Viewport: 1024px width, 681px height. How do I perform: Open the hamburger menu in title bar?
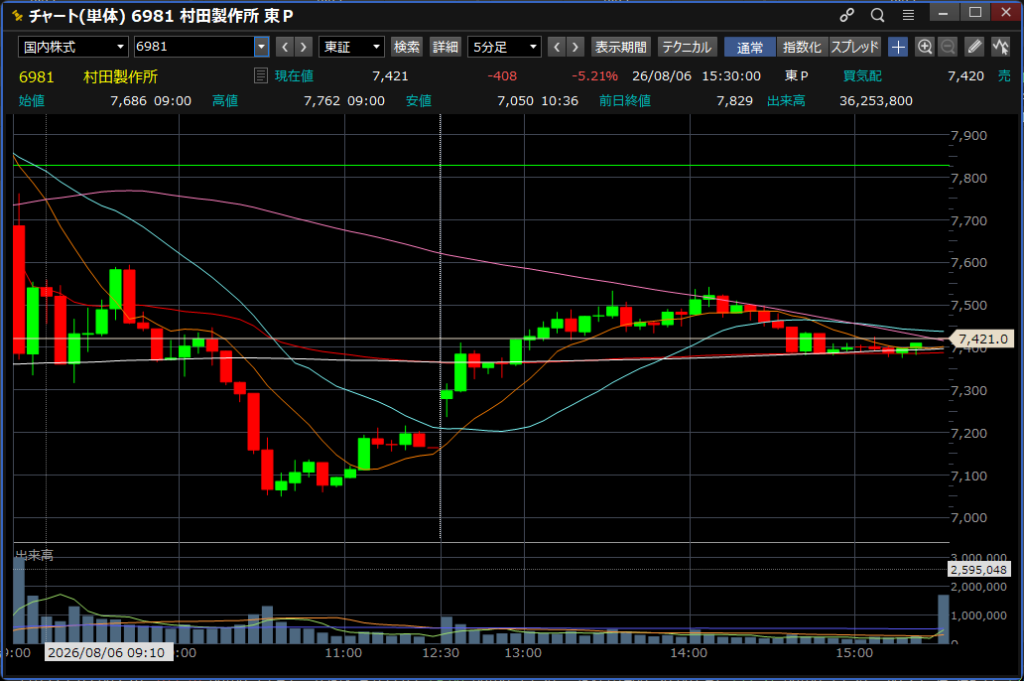click(x=908, y=15)
